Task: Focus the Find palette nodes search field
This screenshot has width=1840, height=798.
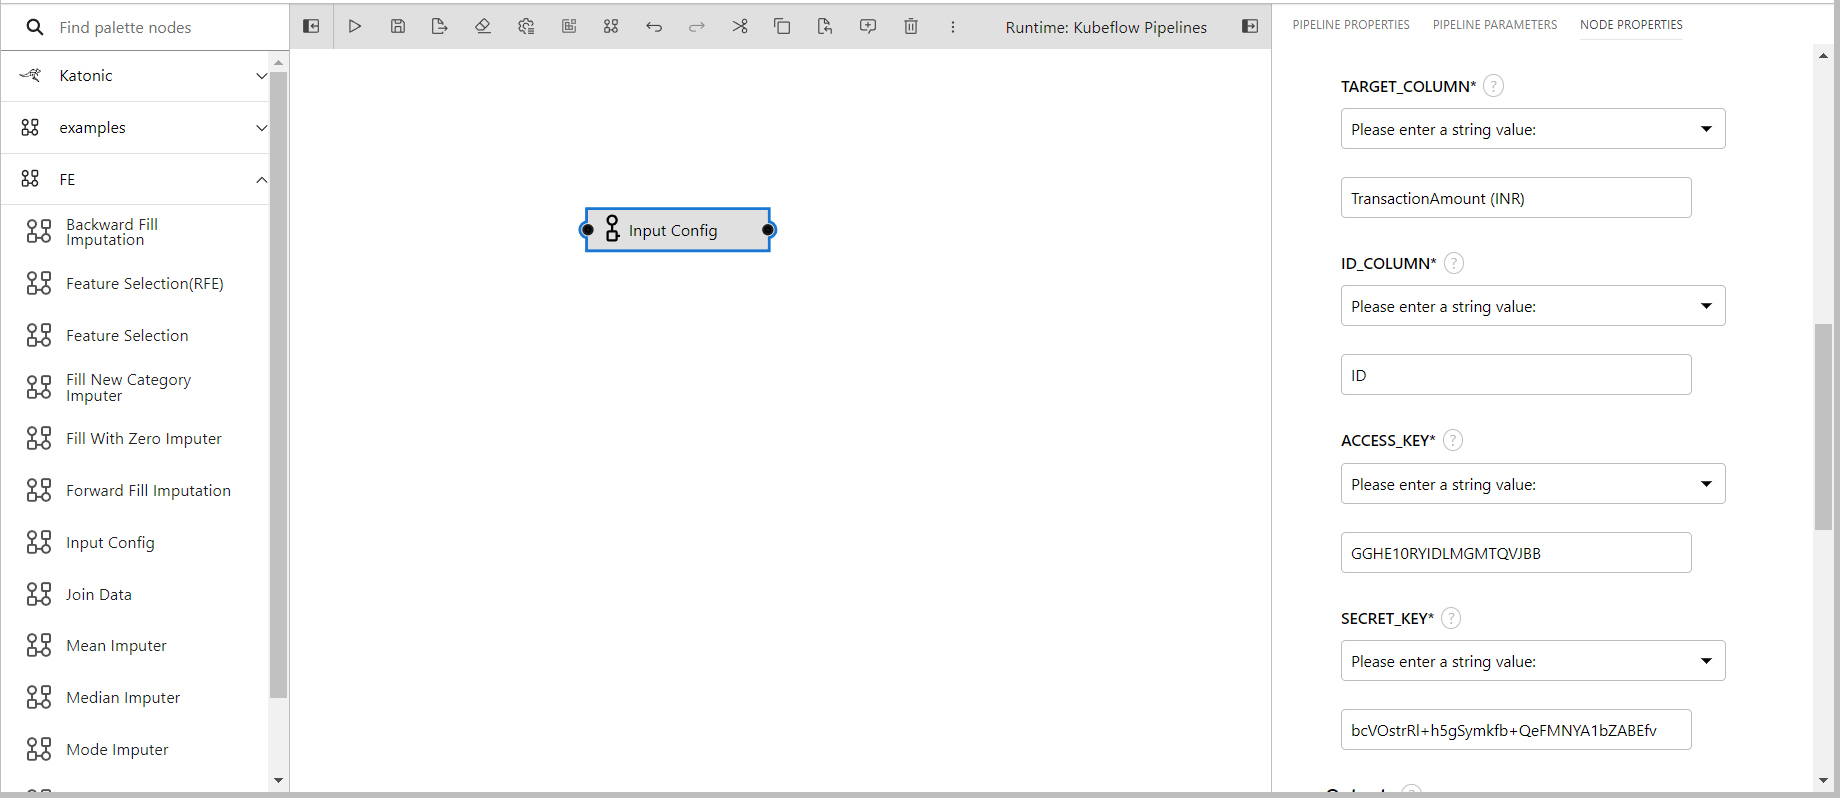Action: 160,28
